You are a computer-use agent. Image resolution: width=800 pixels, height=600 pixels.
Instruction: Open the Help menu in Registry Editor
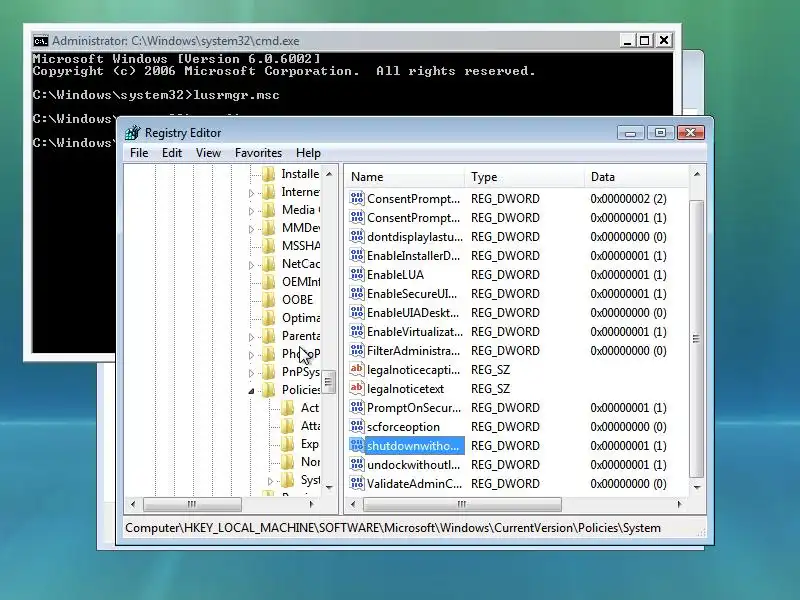(x=308, y=153)
